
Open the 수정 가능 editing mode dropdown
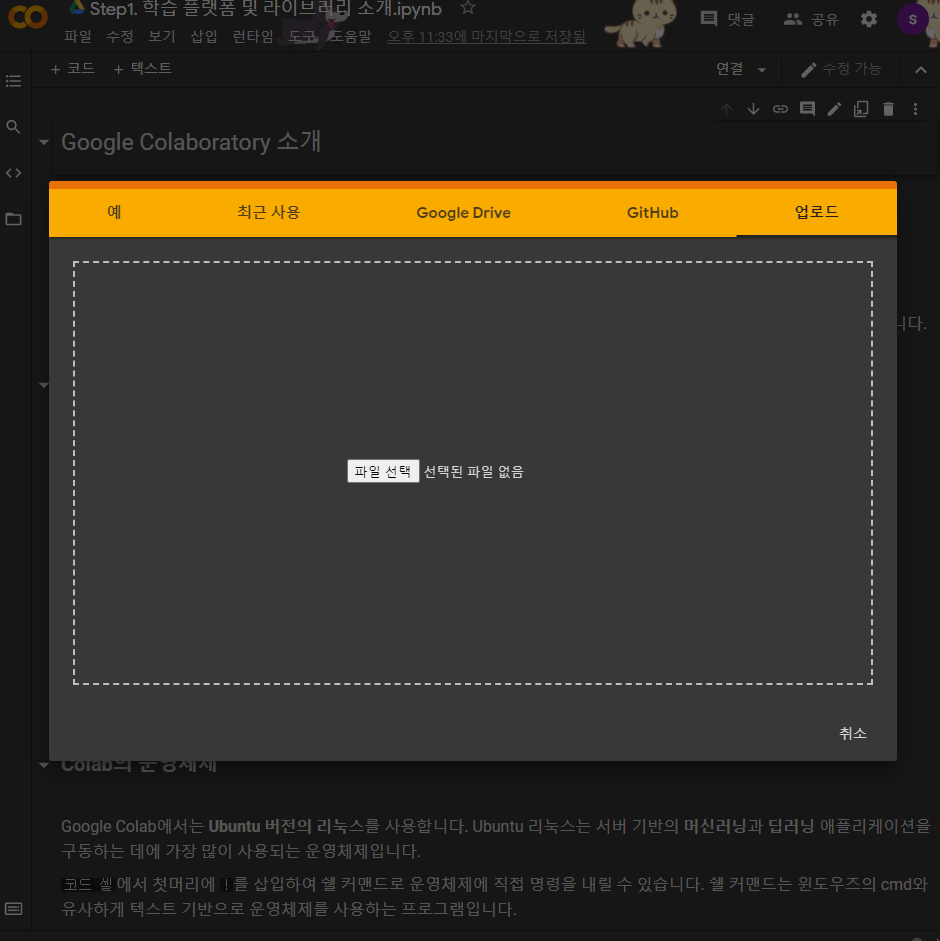pyautogui.click(x=841, y=69)
